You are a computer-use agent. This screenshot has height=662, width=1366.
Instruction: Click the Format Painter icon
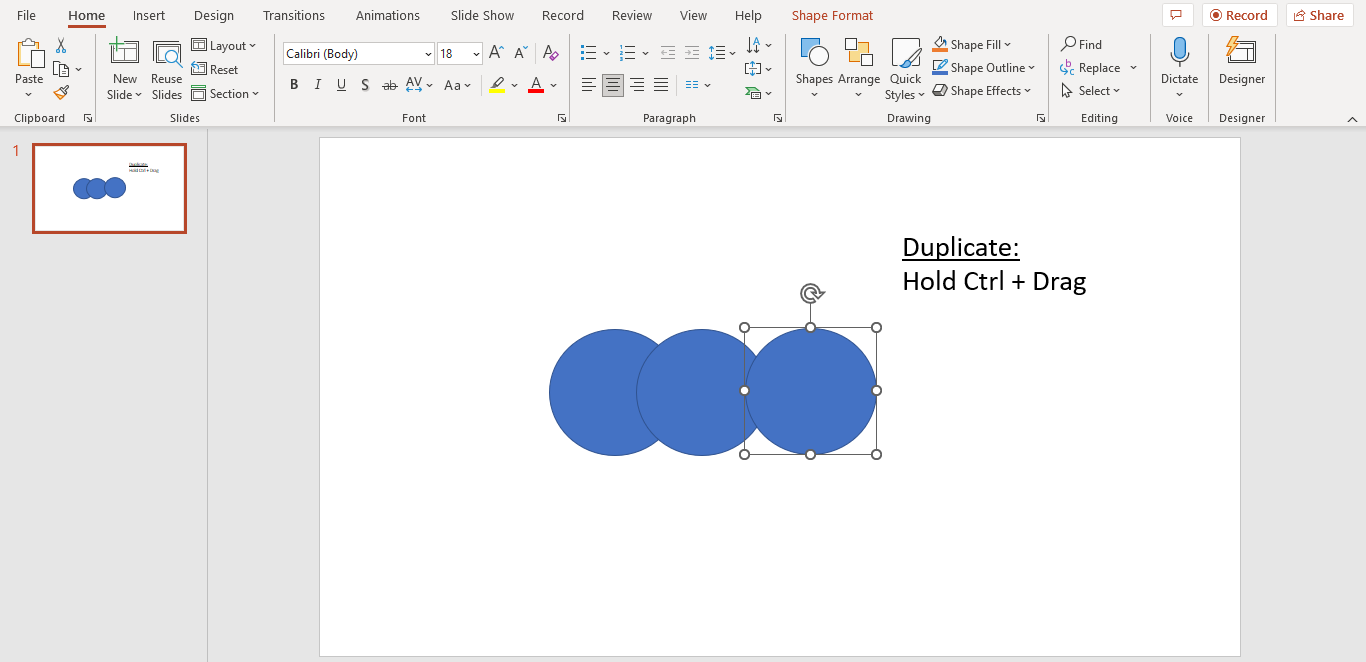click(60, 93)
